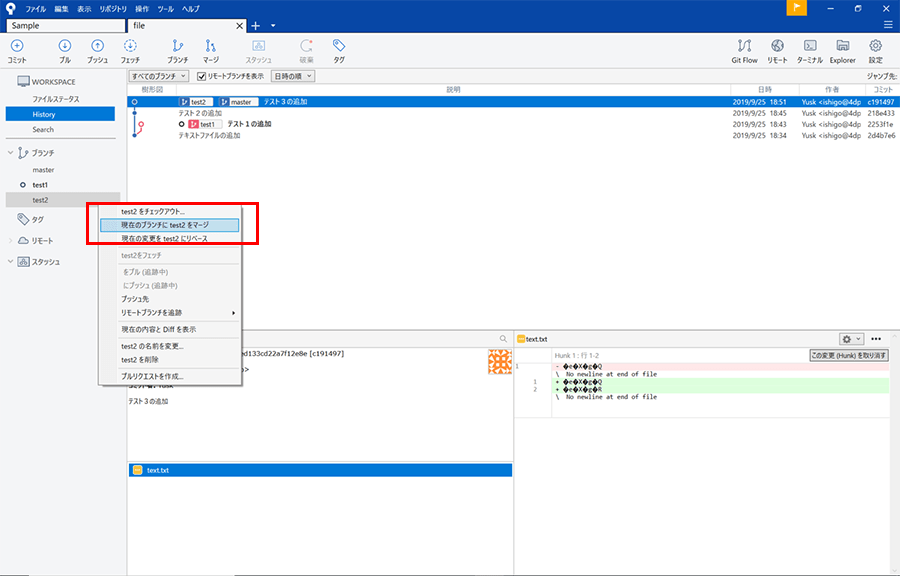This screenshot has height=576, width=900.
Task: Click the プル (Pull) toolbar icon
Action: tap(65, 50)
